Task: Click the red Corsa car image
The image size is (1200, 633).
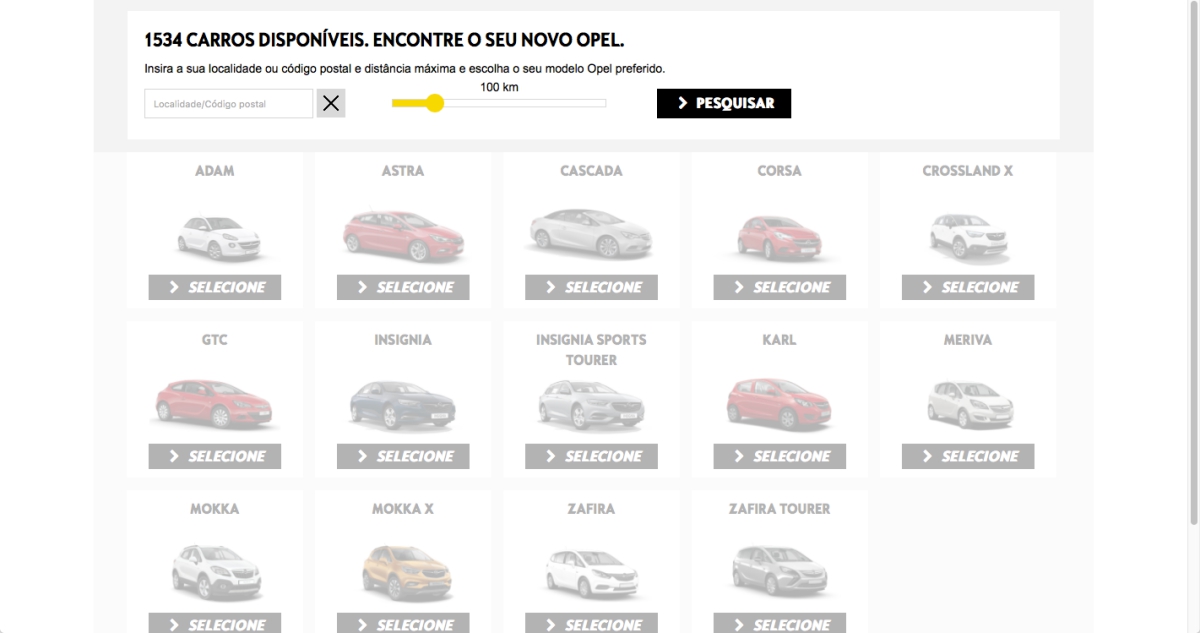Action: [x=779, y=238]
